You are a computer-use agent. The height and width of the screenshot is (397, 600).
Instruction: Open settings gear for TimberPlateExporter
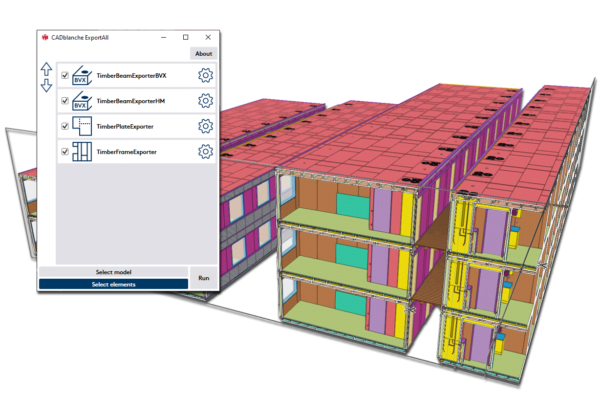205,126
